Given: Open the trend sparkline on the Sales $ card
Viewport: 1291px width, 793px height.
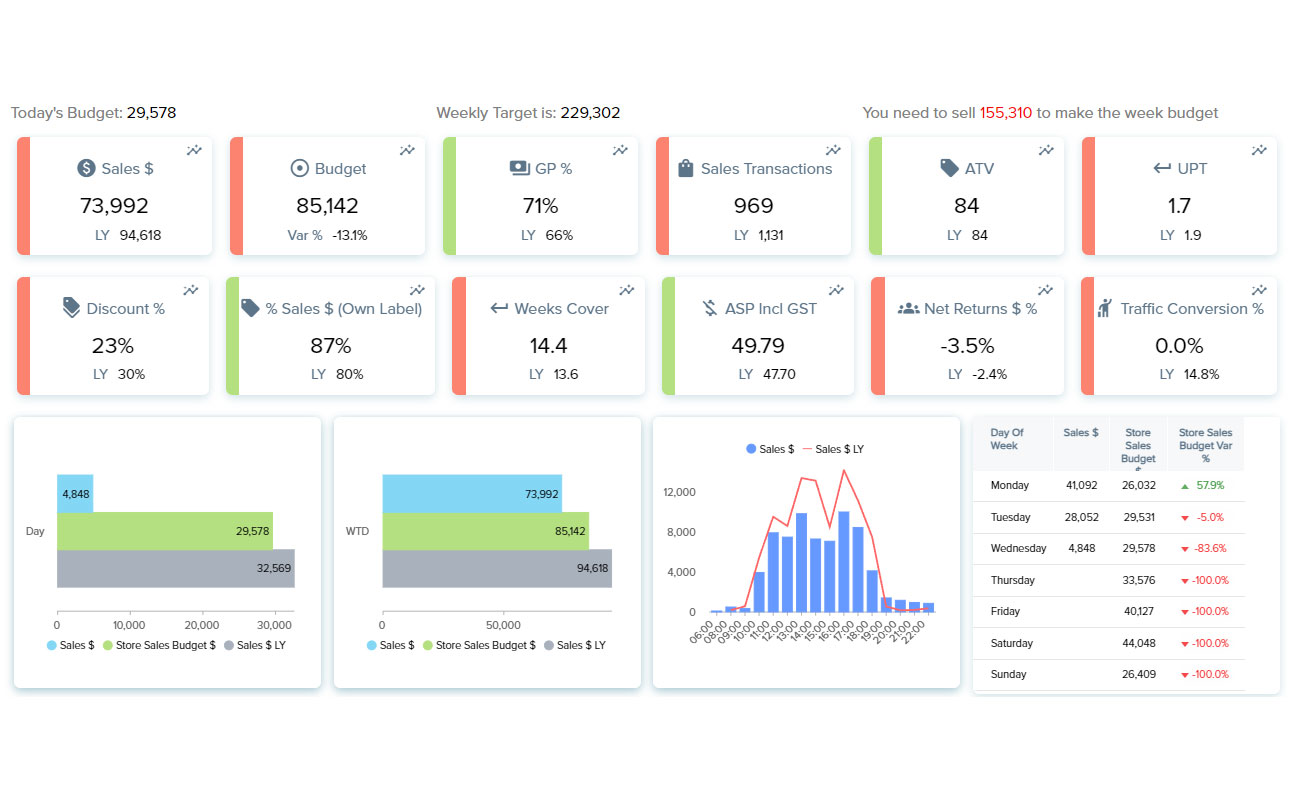Looking at the screenshot, I should pyautogui.click(x=194, y=149).
